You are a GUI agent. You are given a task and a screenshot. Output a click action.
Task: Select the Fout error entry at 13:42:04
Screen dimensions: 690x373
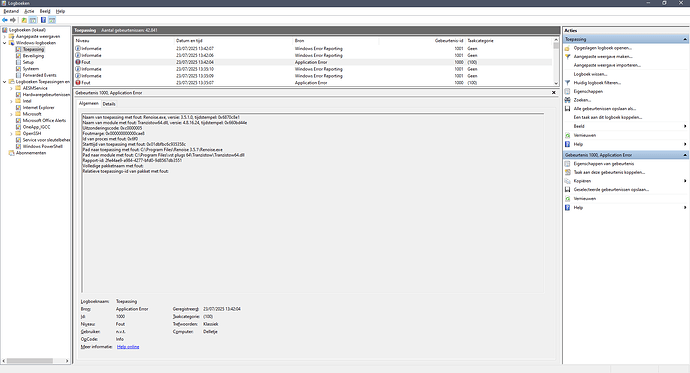[x=313, y=62]
